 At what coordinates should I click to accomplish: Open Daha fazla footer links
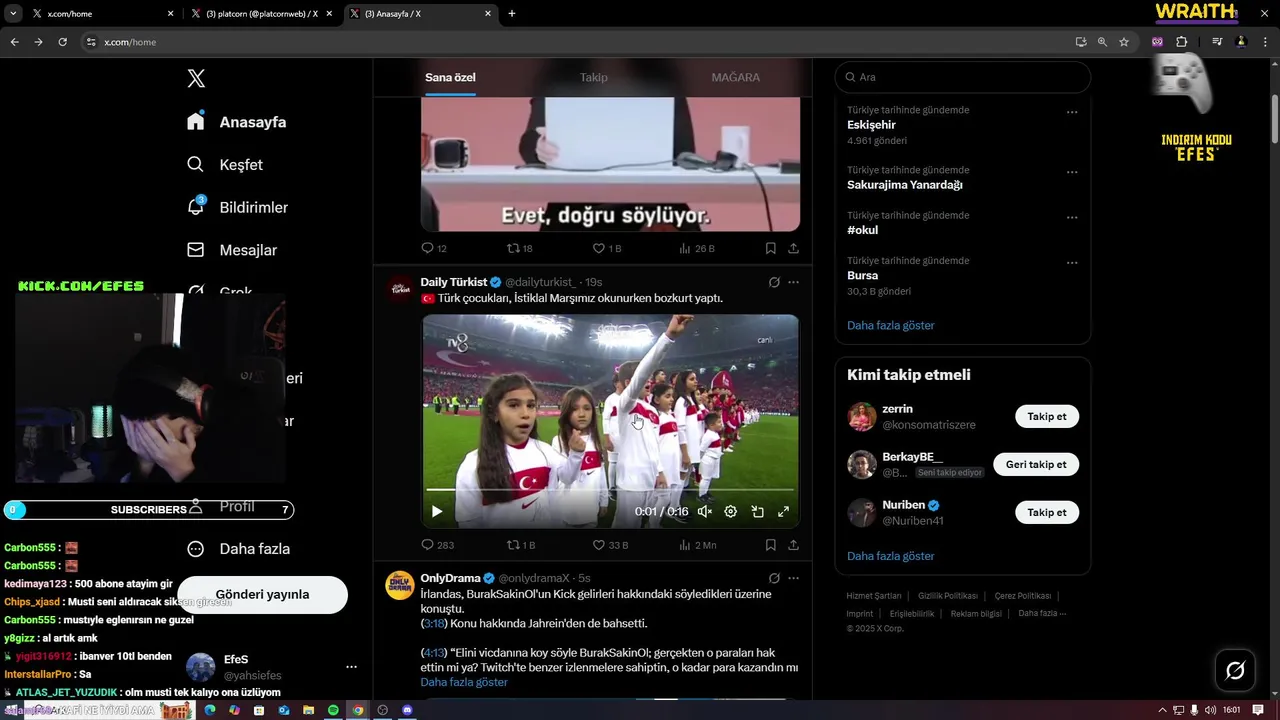pyautogui.click(x=1042, y=613)
